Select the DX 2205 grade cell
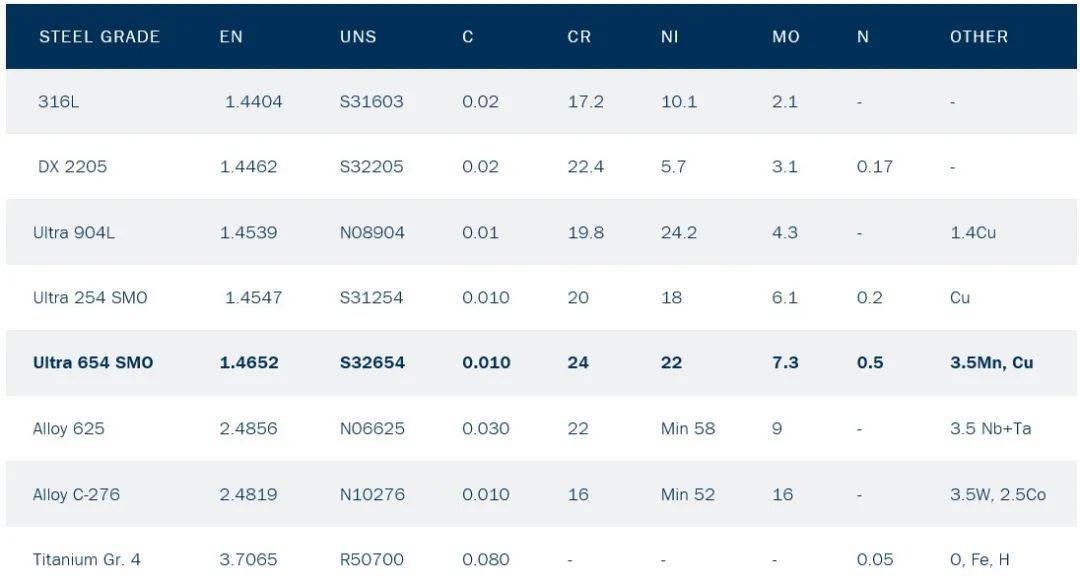Image resolution: width=1080 pixels, height=583 pixels. (72, 167)
